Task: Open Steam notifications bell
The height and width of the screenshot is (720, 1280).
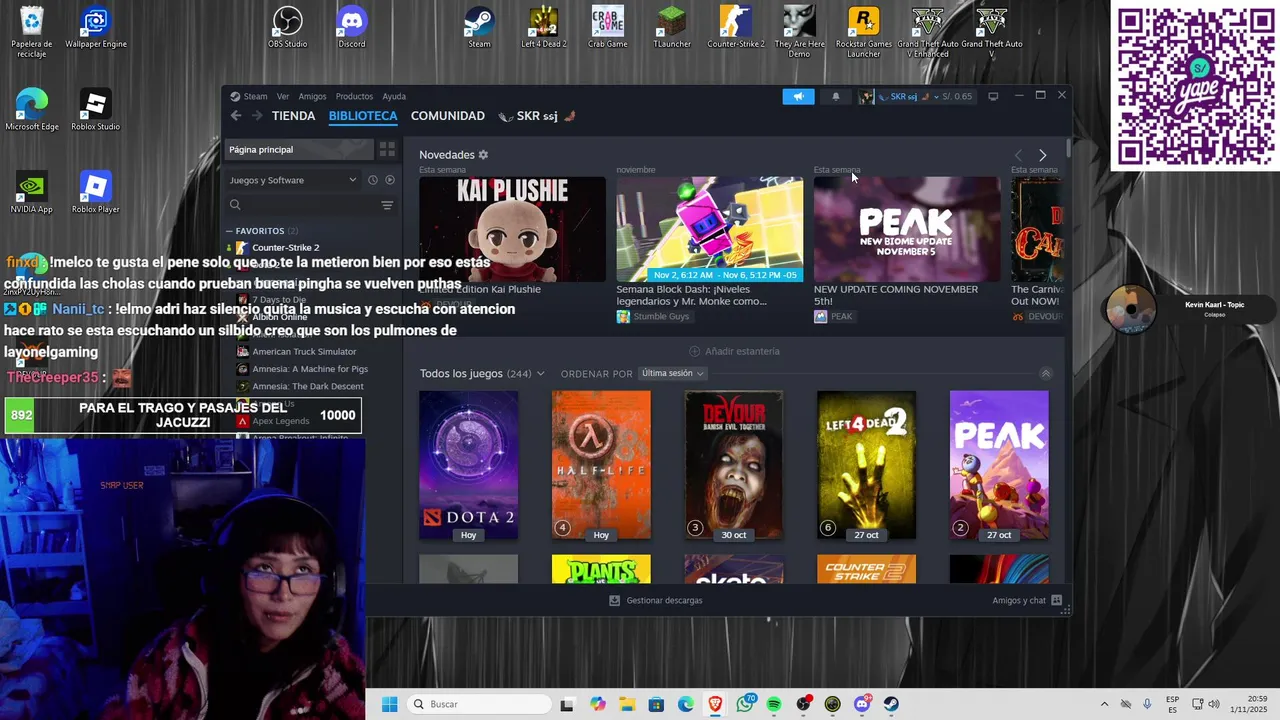Action: coord(836,96)
